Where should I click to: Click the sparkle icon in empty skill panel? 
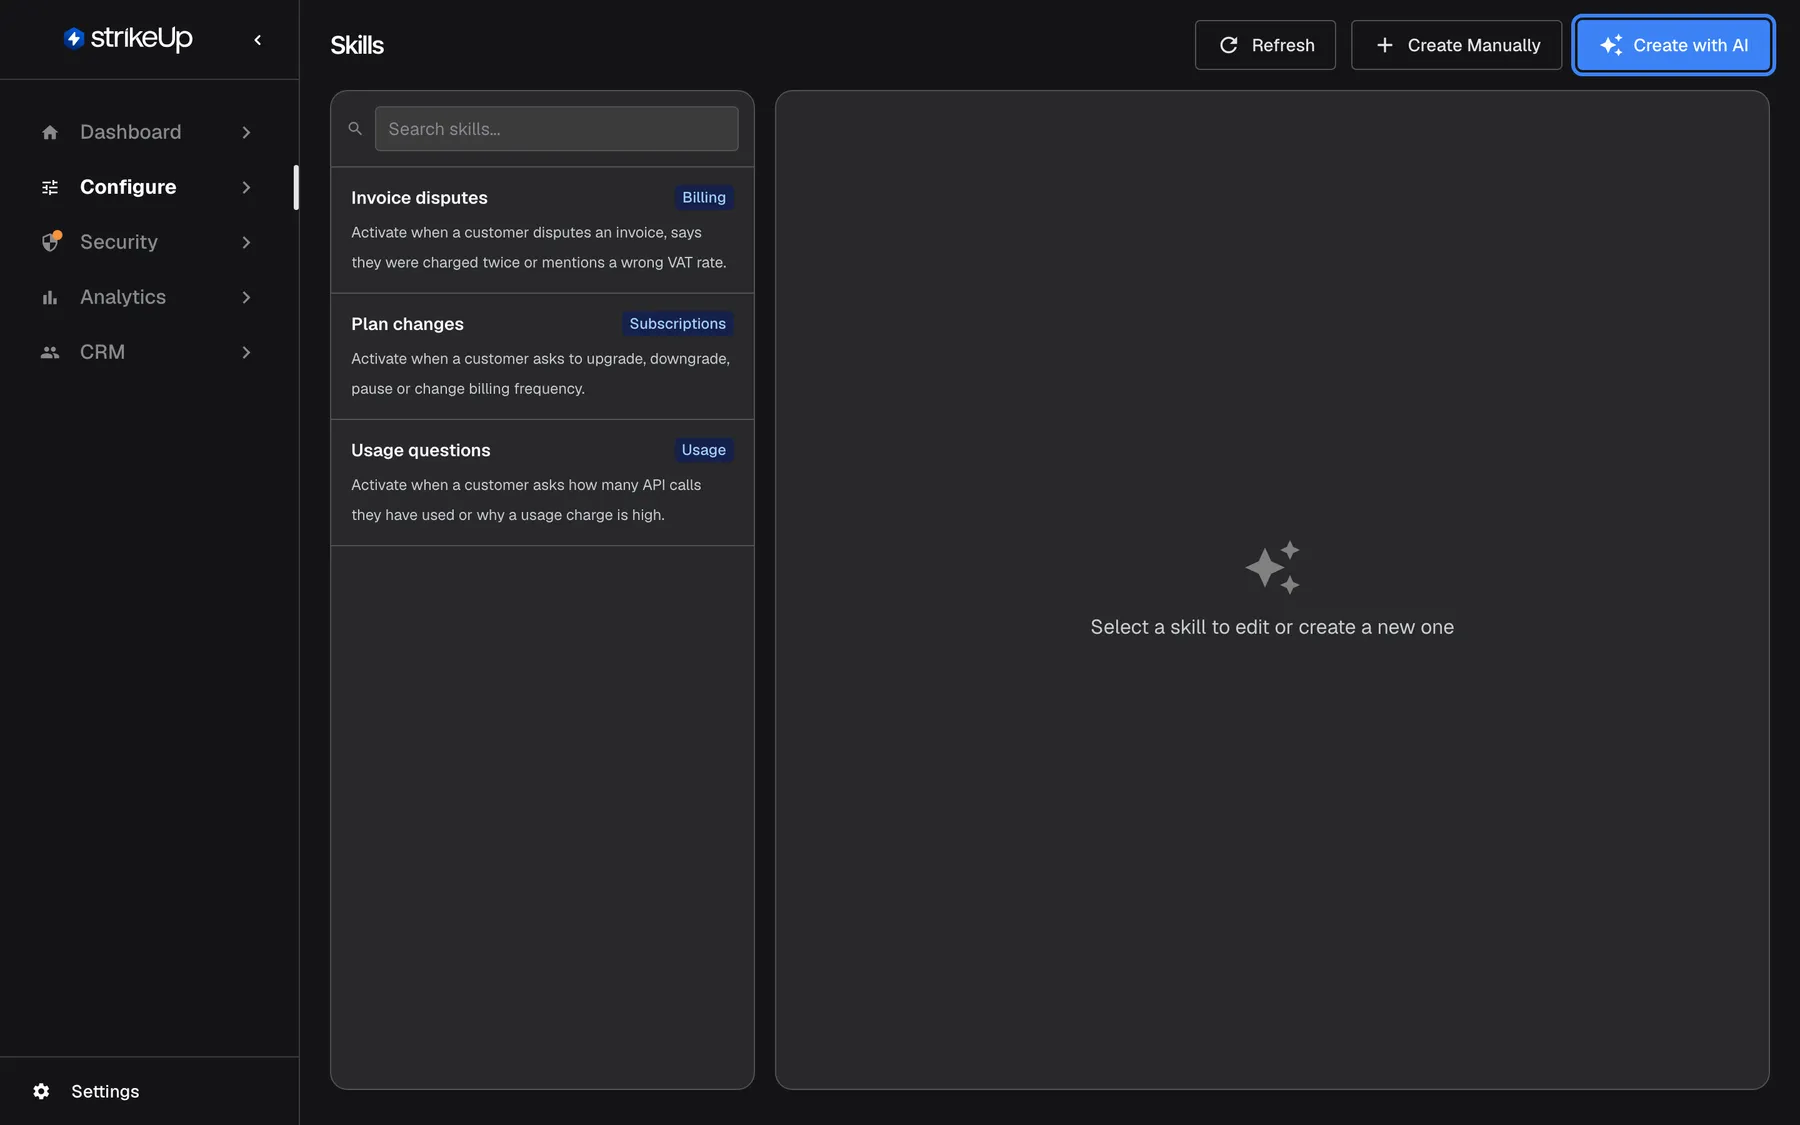1272,568
